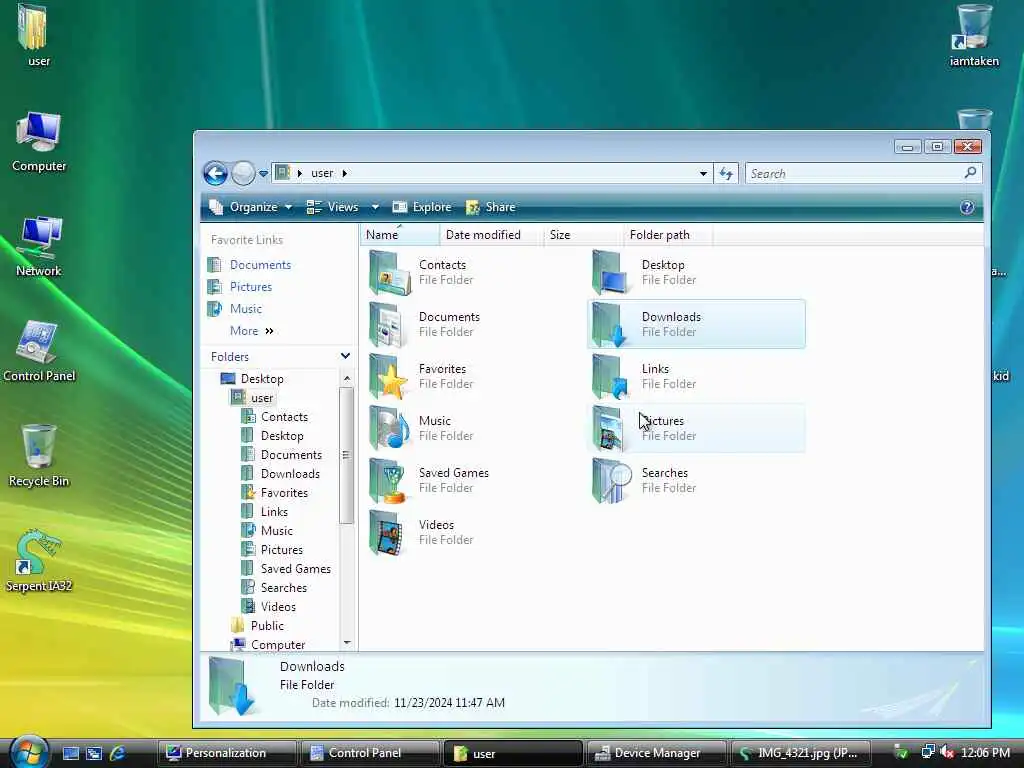Collapse the Folders pane chevron

point(345,356)
